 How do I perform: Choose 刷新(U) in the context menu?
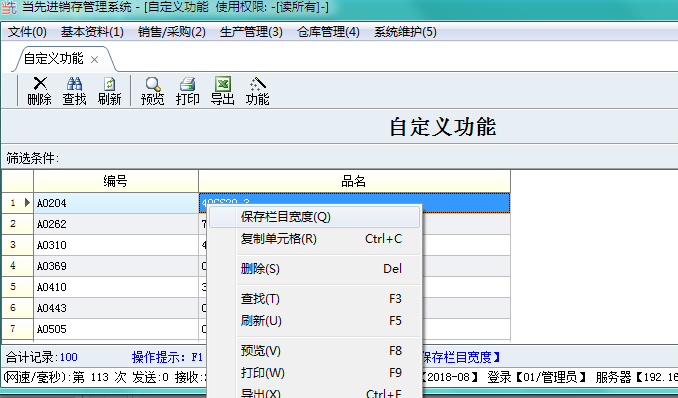click(314, 321)
